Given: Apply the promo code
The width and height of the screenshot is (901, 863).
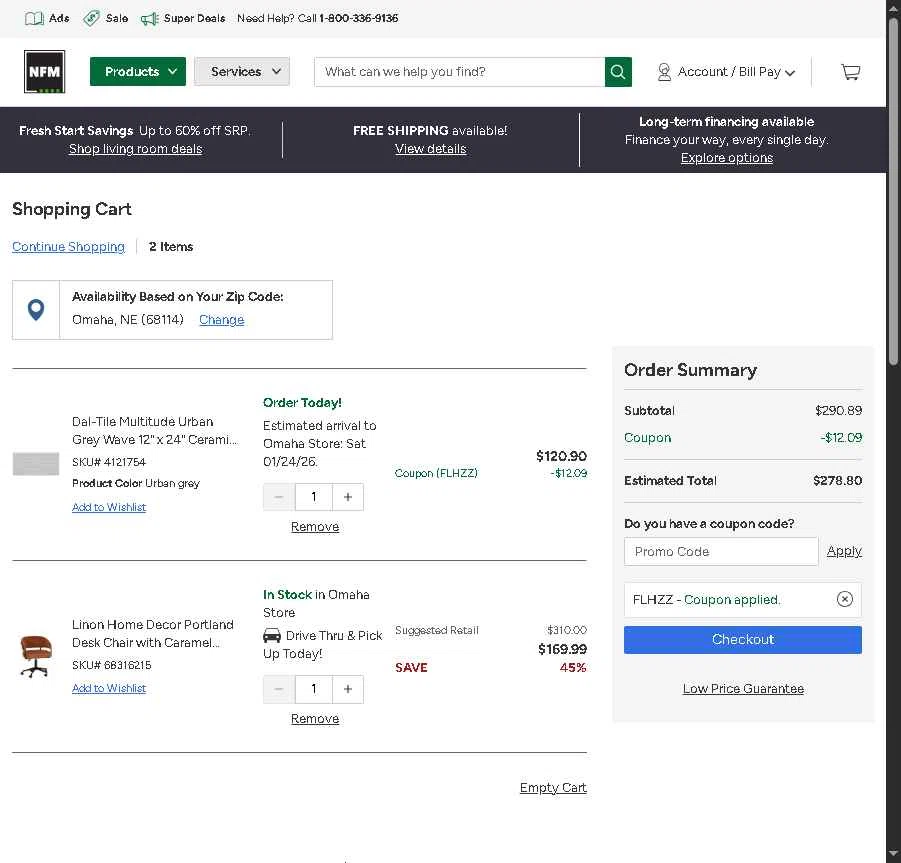Looking at the screenshot, I should [844, 551].
